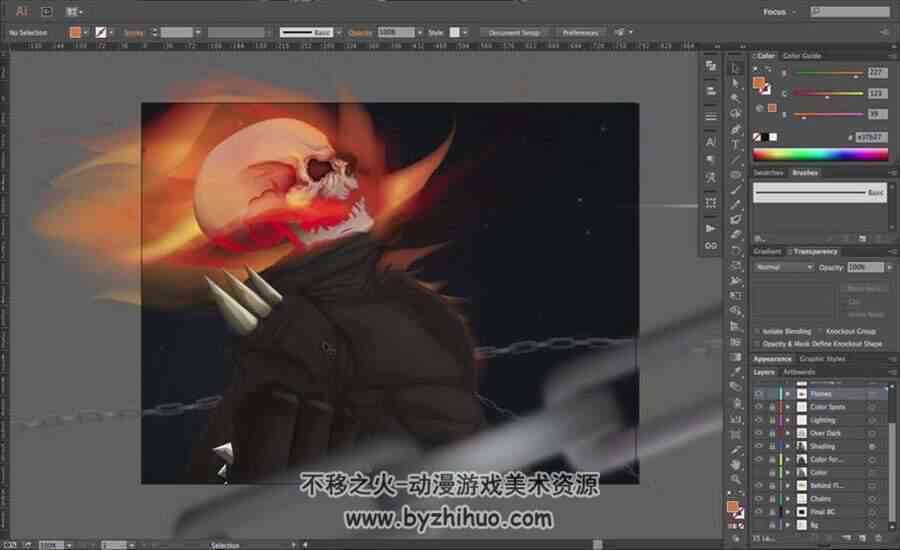Select the Type tool
The image size is (900, 550).
click(x=735, y=144)
